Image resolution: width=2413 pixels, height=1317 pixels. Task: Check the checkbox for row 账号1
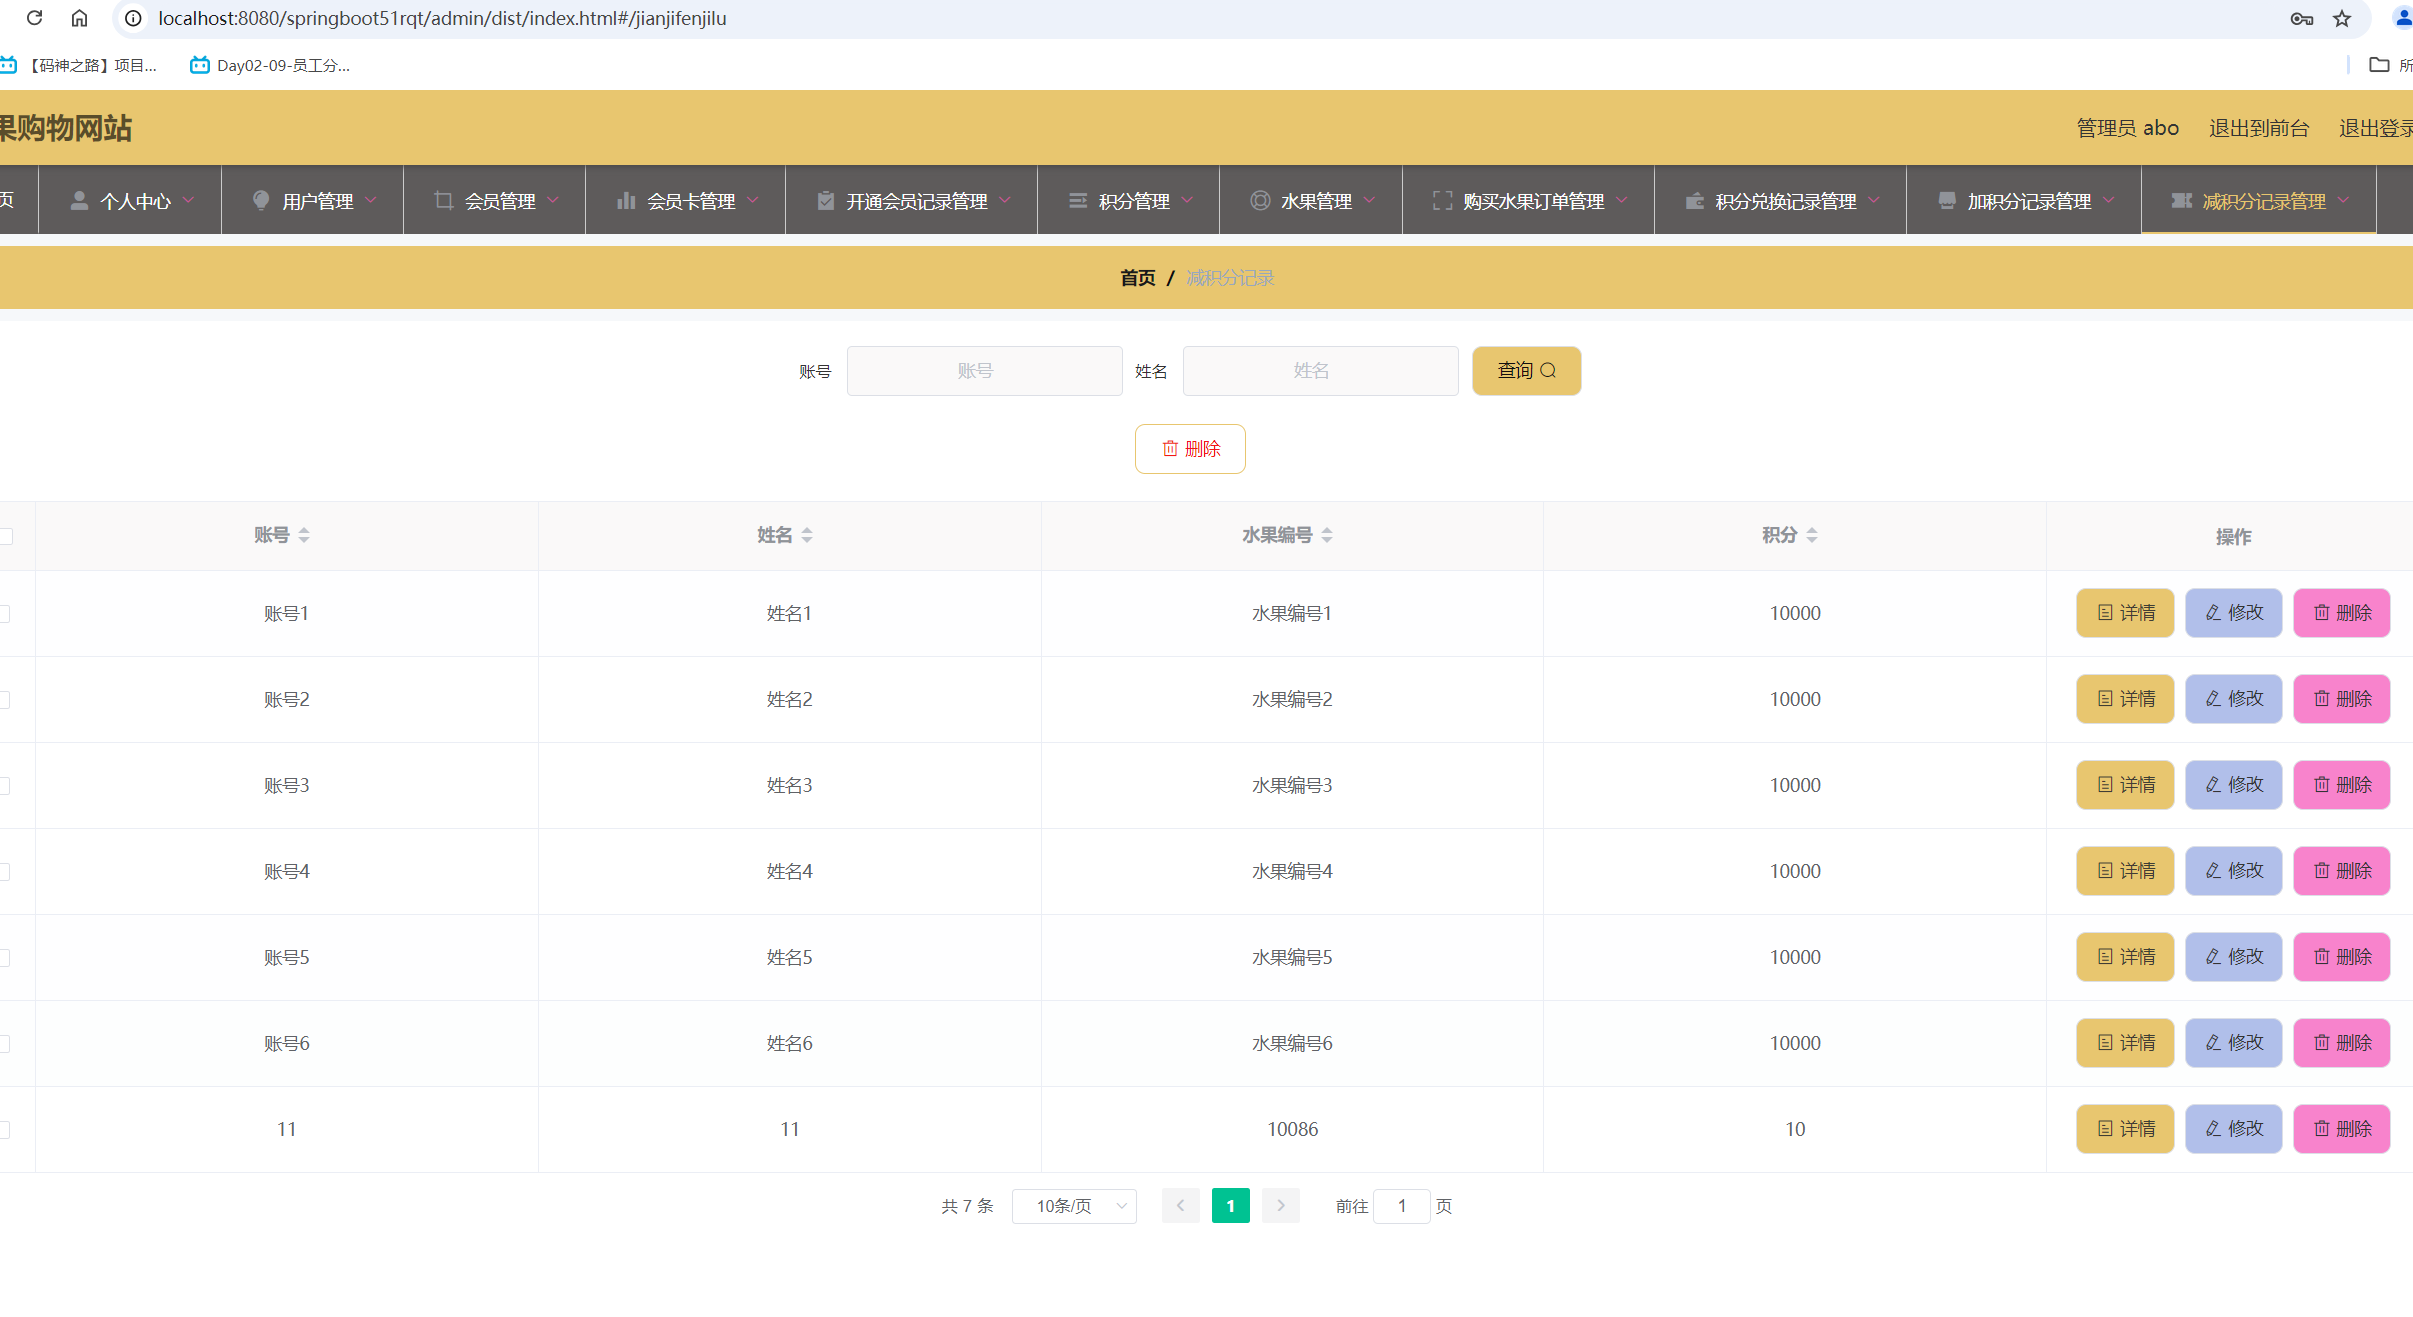click(5, 613)
